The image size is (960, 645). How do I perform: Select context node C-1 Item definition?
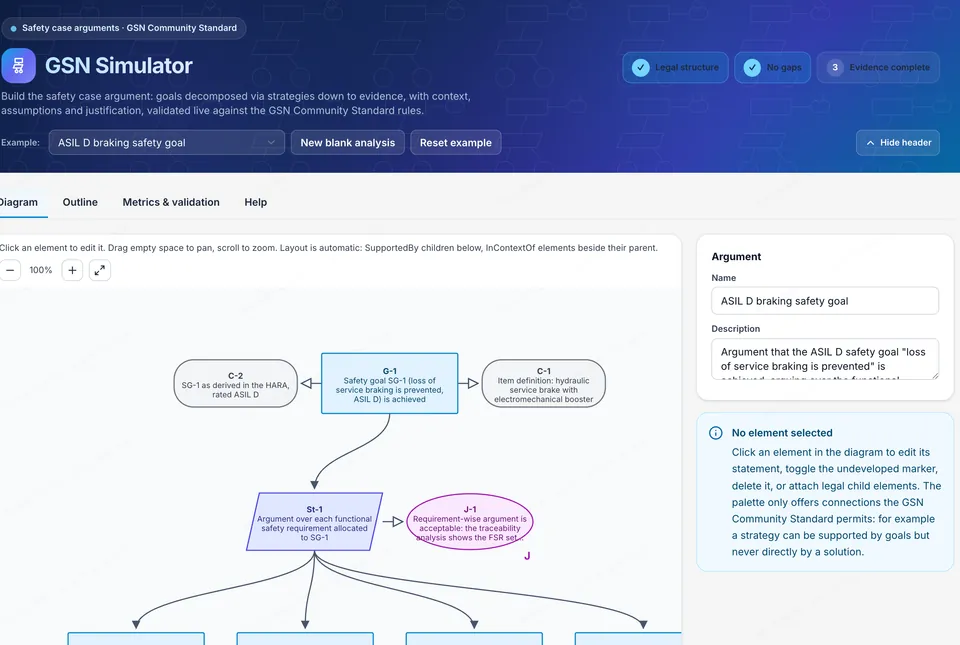point(544,384)
